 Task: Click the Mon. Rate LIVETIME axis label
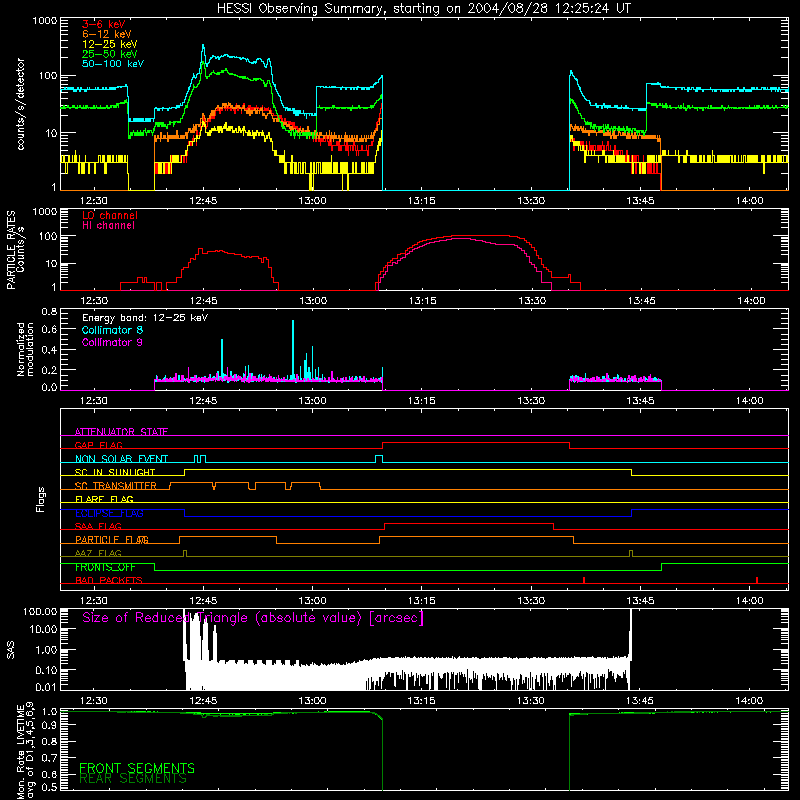[x=25, y=751]
